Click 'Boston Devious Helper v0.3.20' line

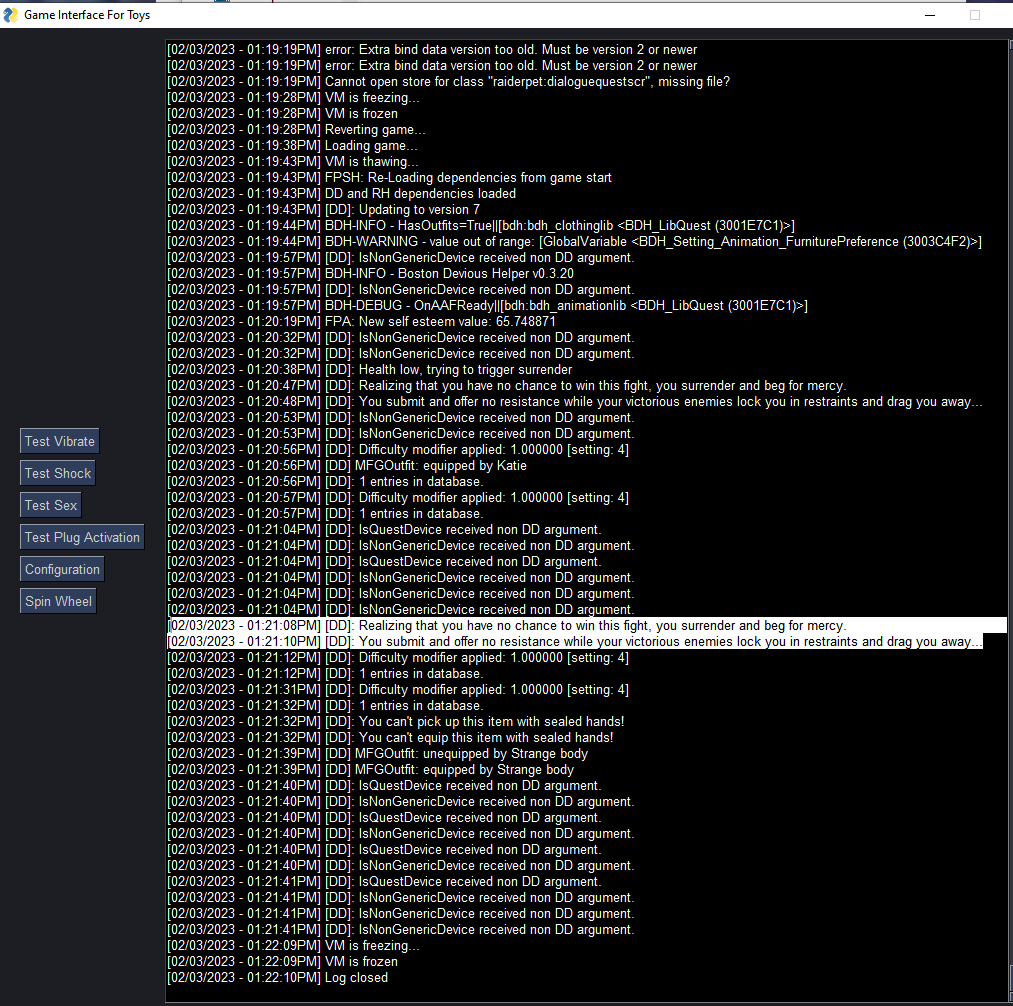click(x=371, y=273)
